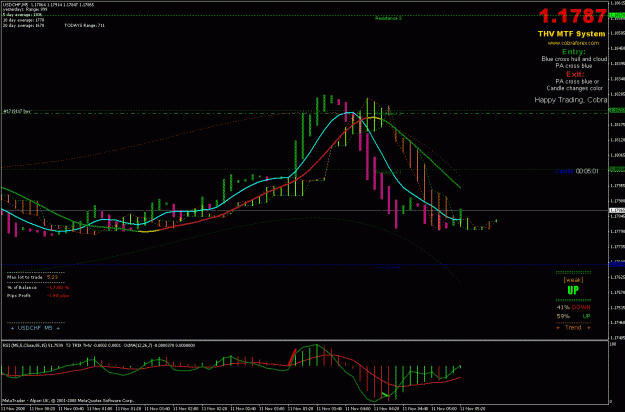Click the RSI / T3 TRIX indicator subwindow label

pos(98,345)
